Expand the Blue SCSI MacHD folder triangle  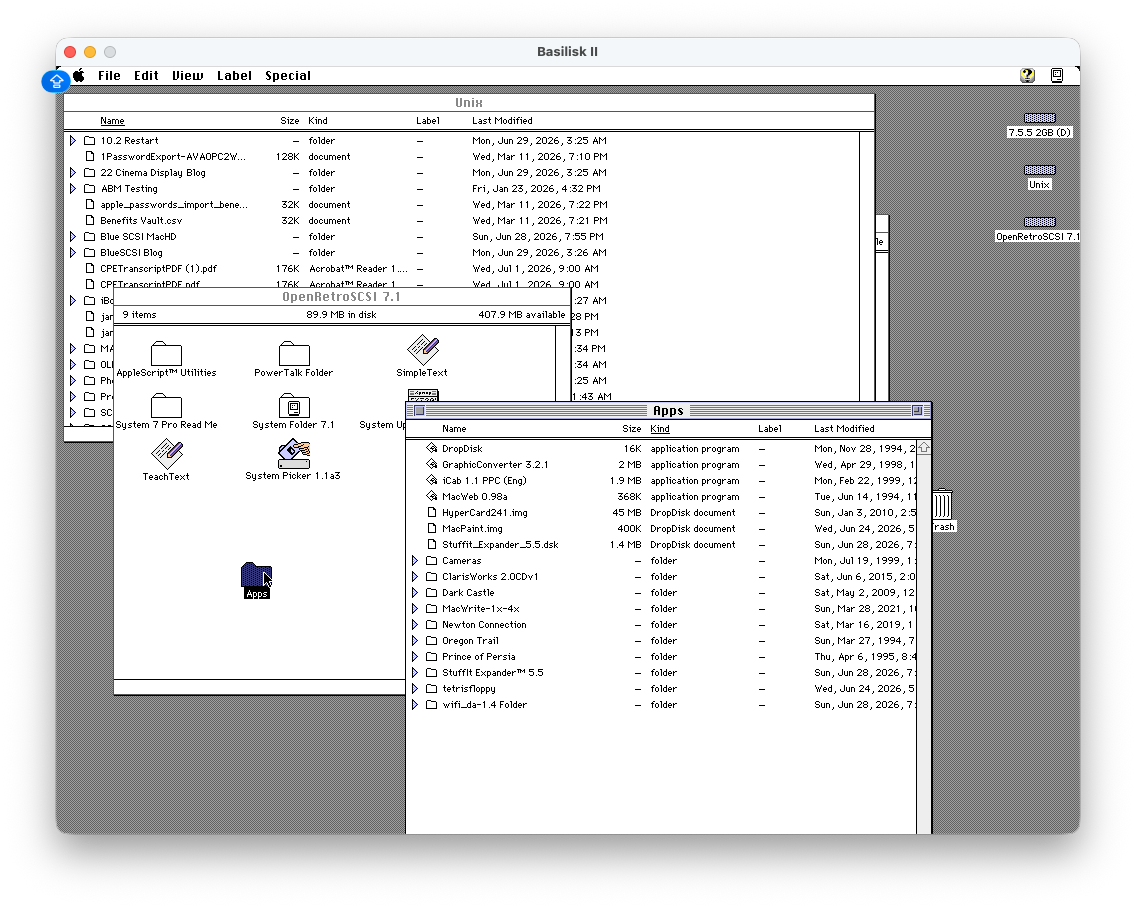pyautogui.click(x=73, y=236)
